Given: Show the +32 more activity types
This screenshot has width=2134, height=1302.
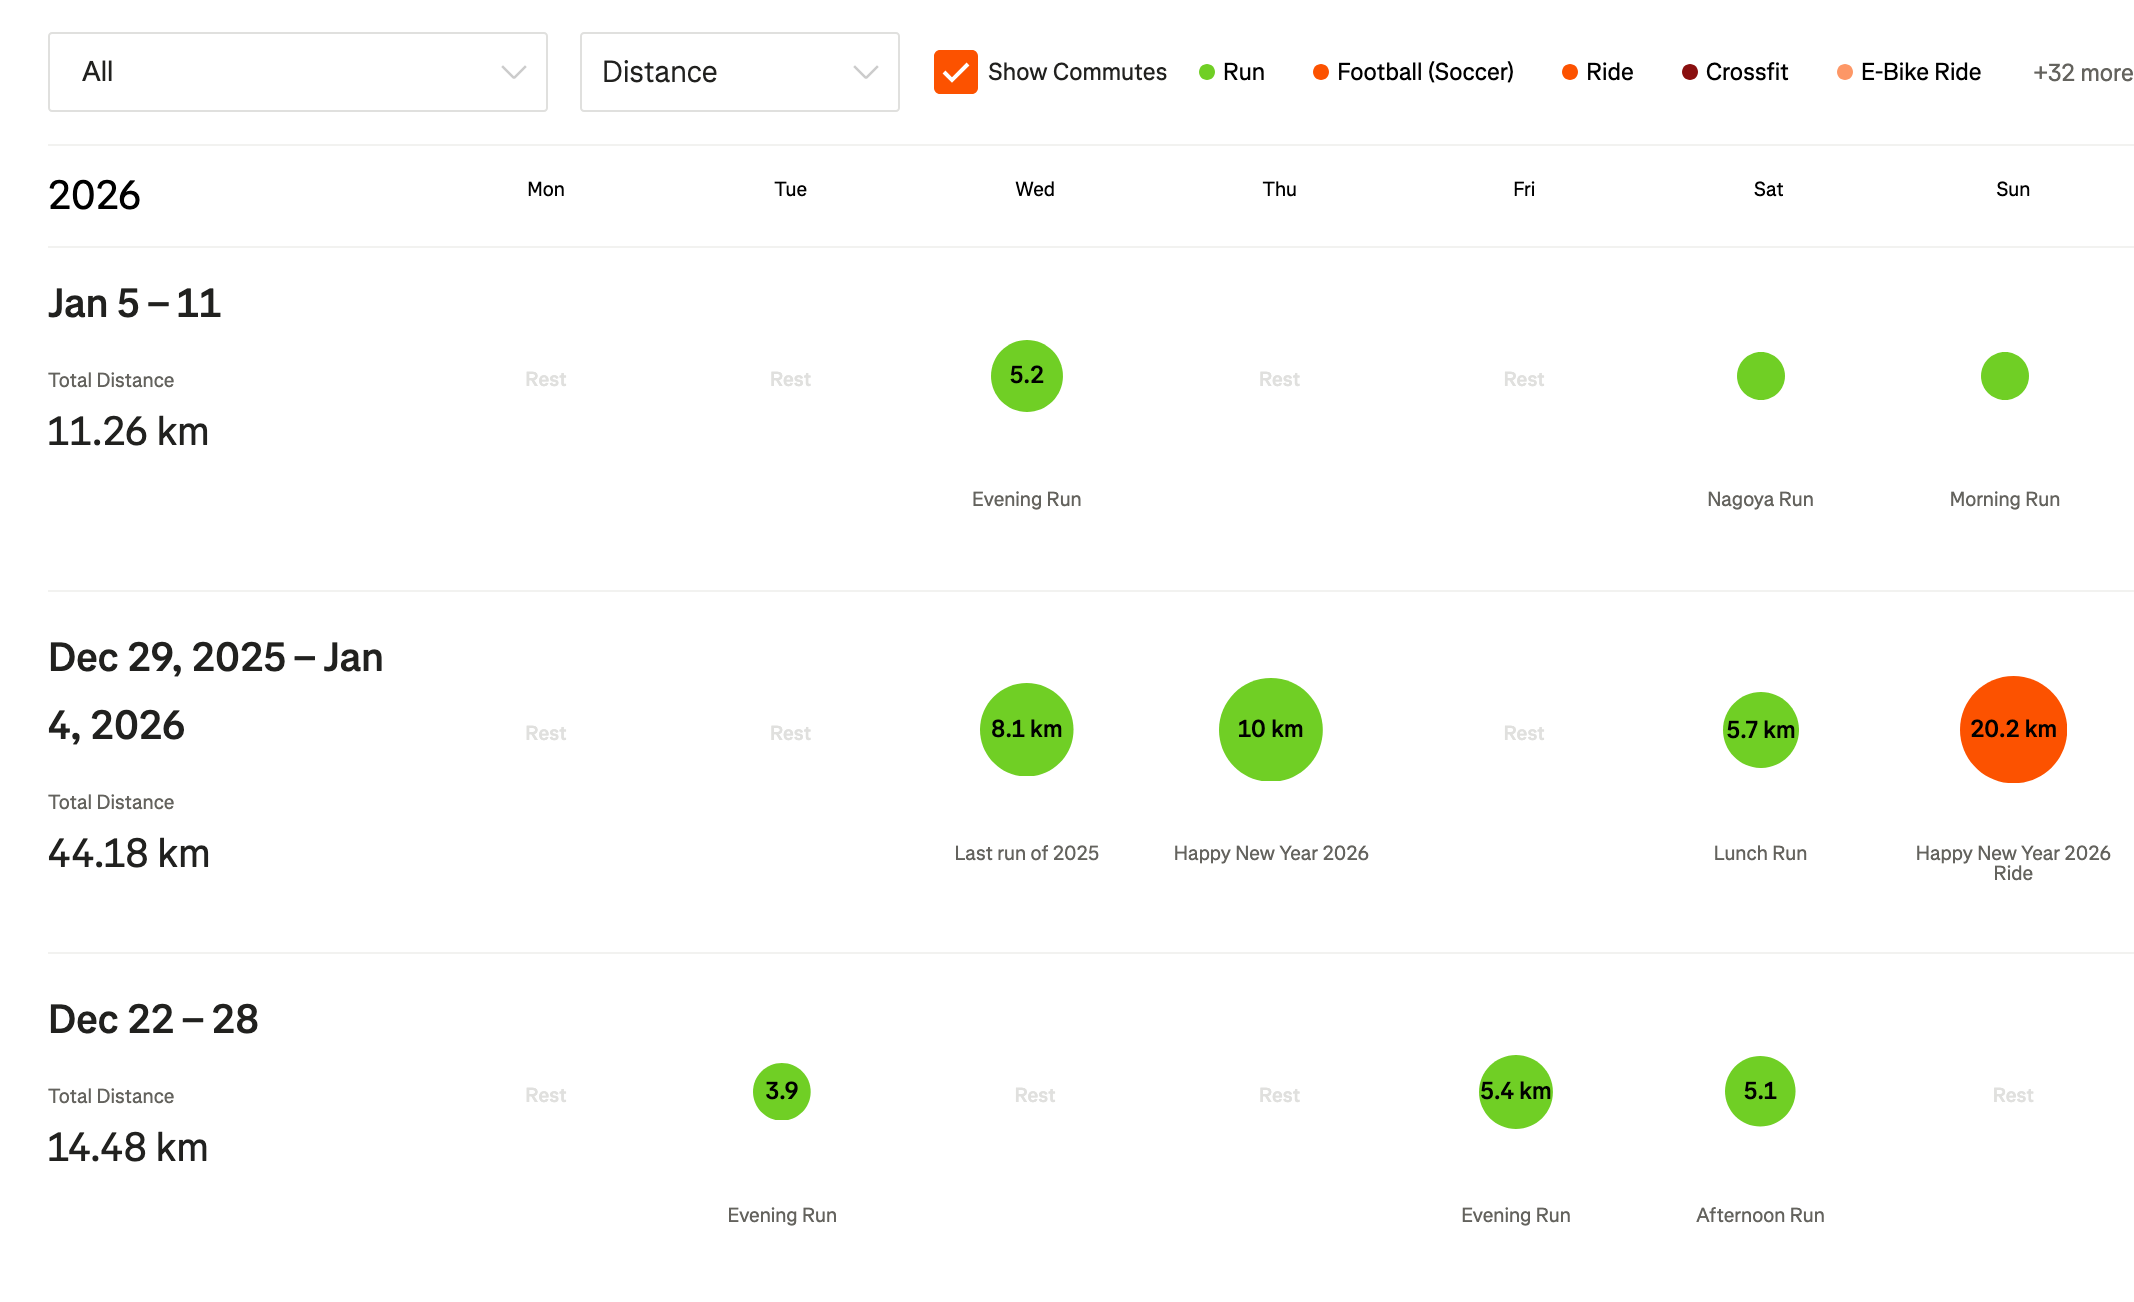Looking at the screenshot, I should [x=2082, y=73].
